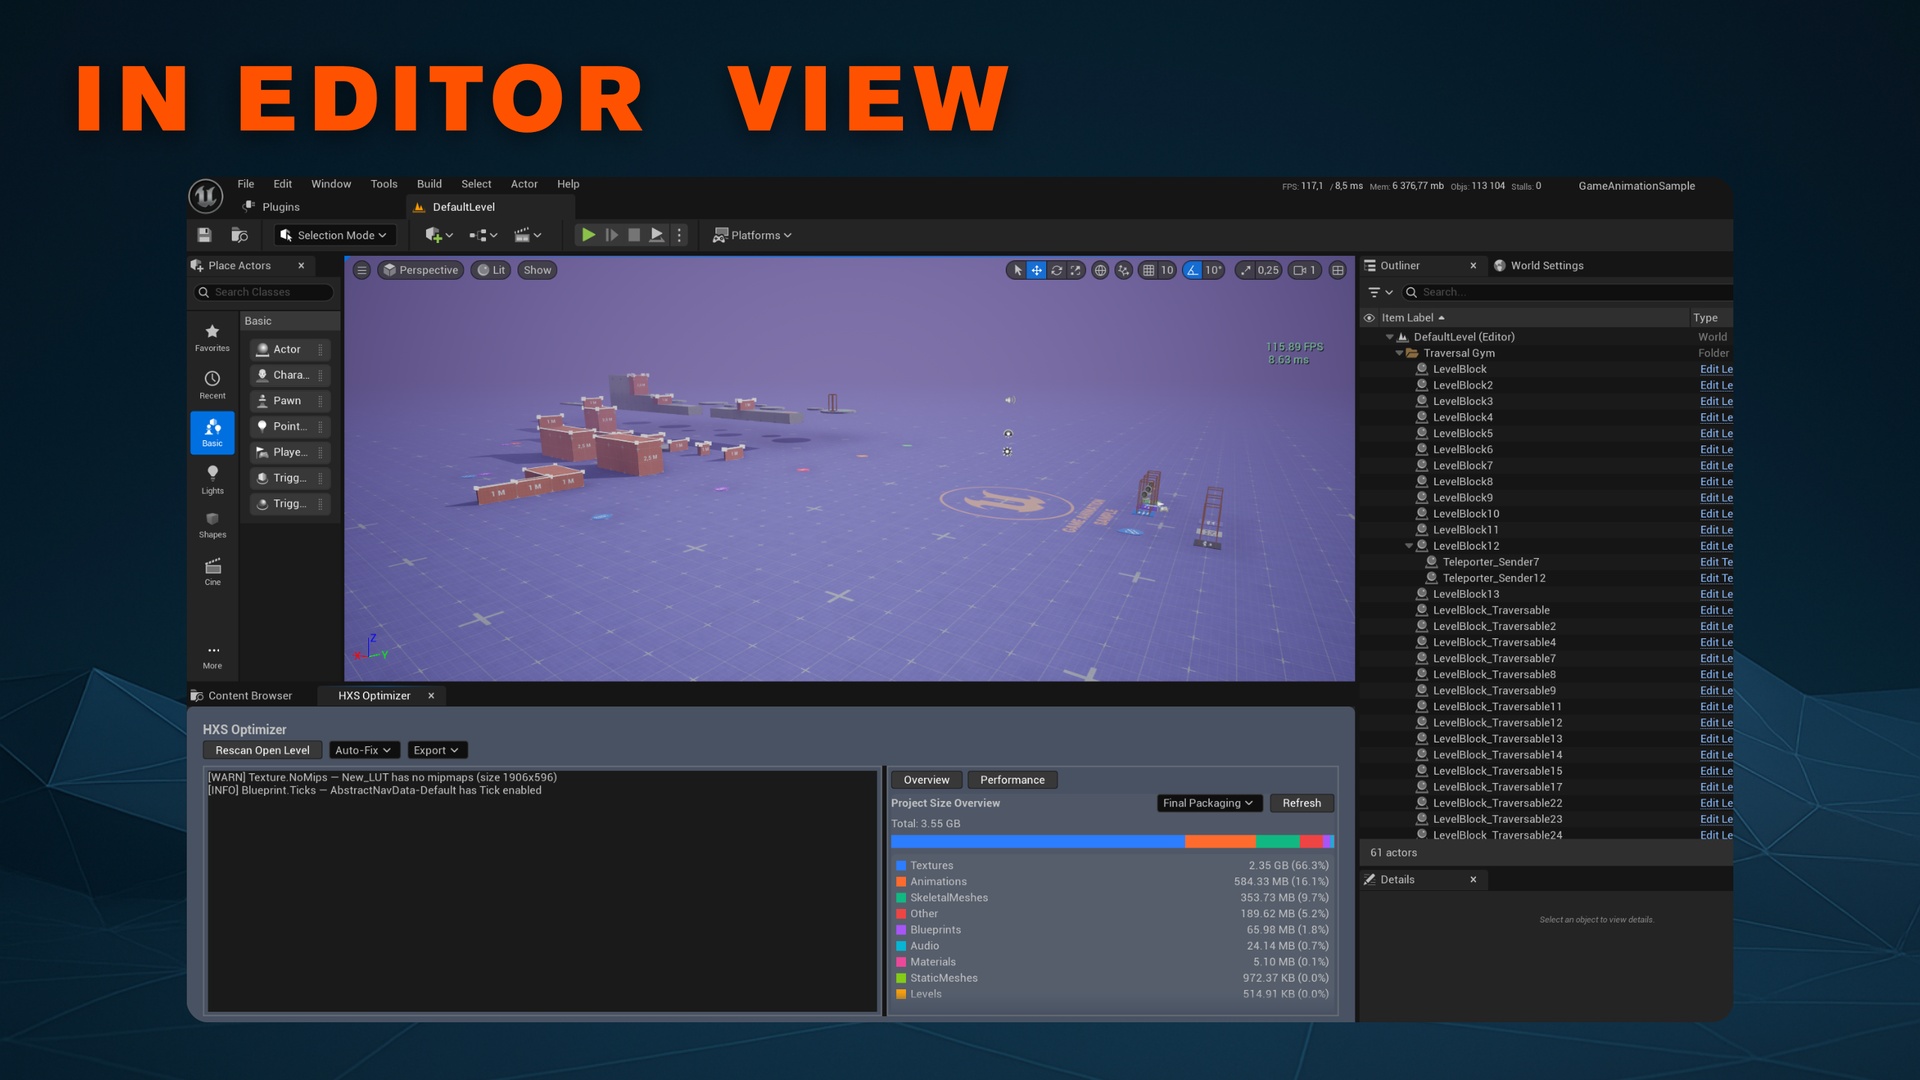
Task: Choose the Select objects arrow tool in the viewport
Action: (1018, 270)
